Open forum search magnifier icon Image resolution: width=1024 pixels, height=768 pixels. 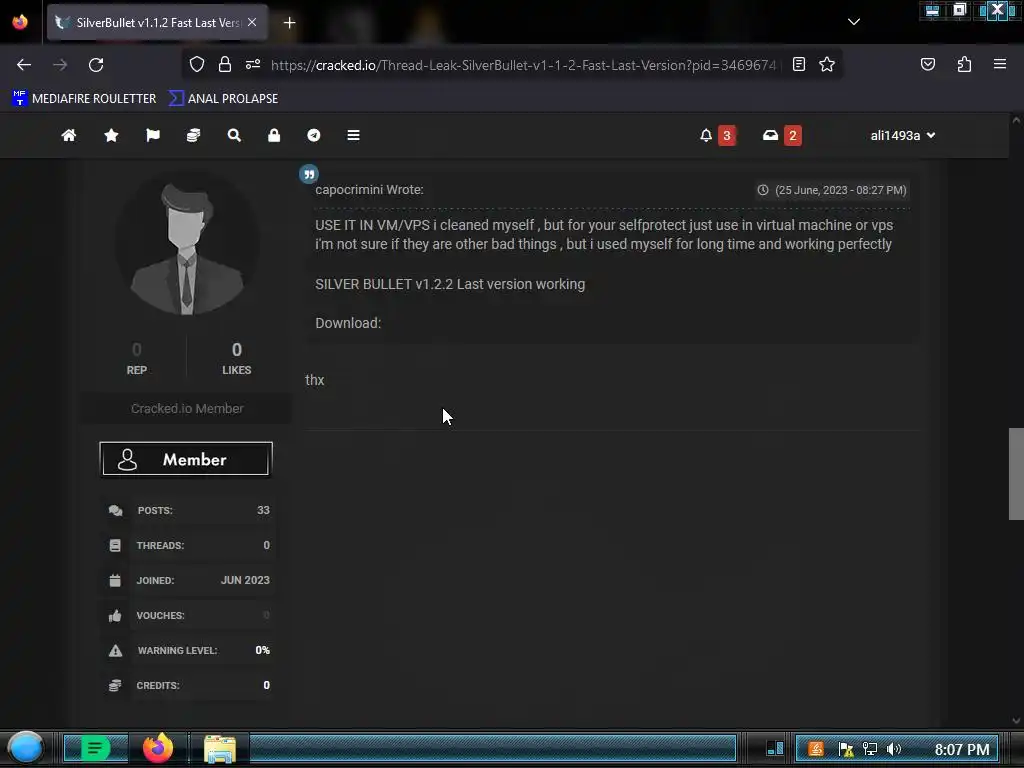[x=234, y=135]
